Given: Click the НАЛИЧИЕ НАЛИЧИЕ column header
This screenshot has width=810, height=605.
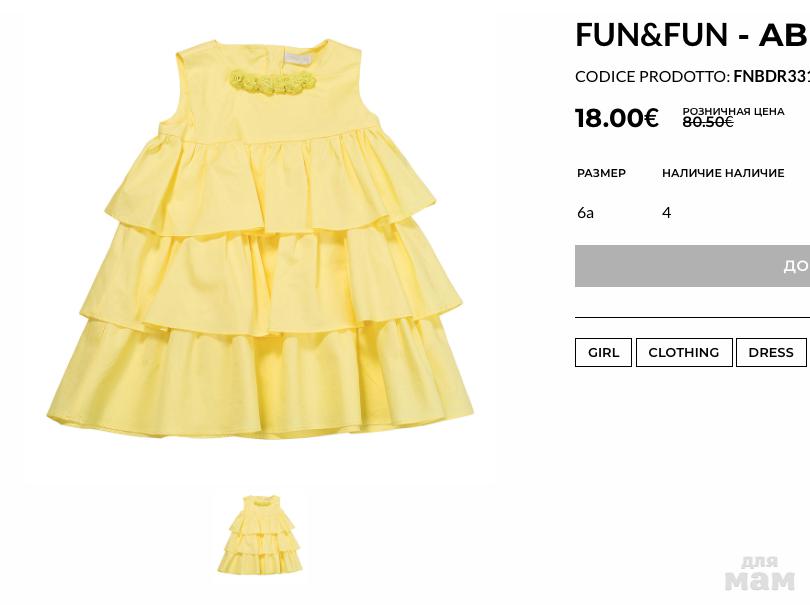Looking at the screenshot, I should [x=723, y=173].
